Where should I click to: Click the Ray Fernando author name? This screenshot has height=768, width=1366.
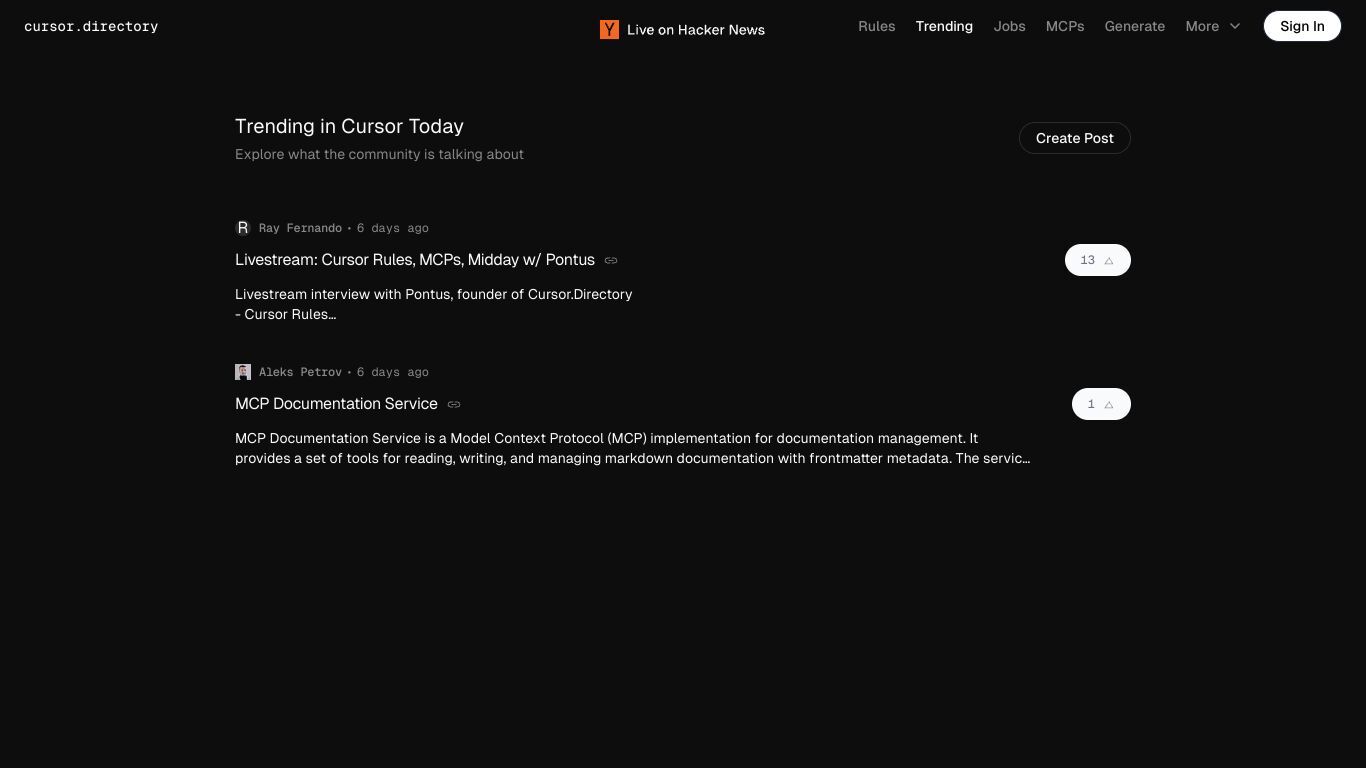[300, 228]
